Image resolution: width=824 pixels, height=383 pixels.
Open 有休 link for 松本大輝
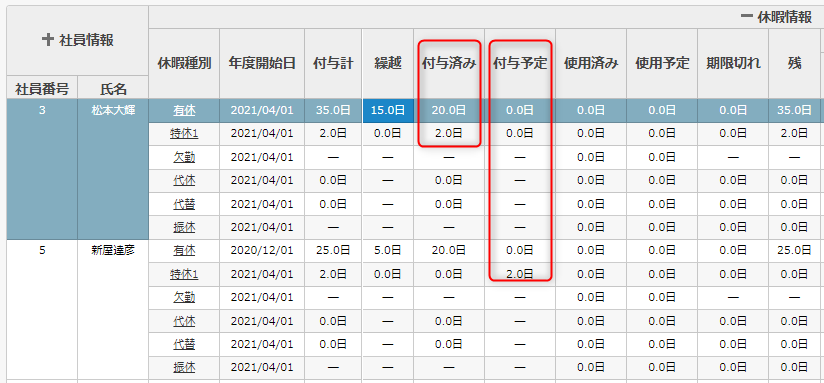[184, 111]
